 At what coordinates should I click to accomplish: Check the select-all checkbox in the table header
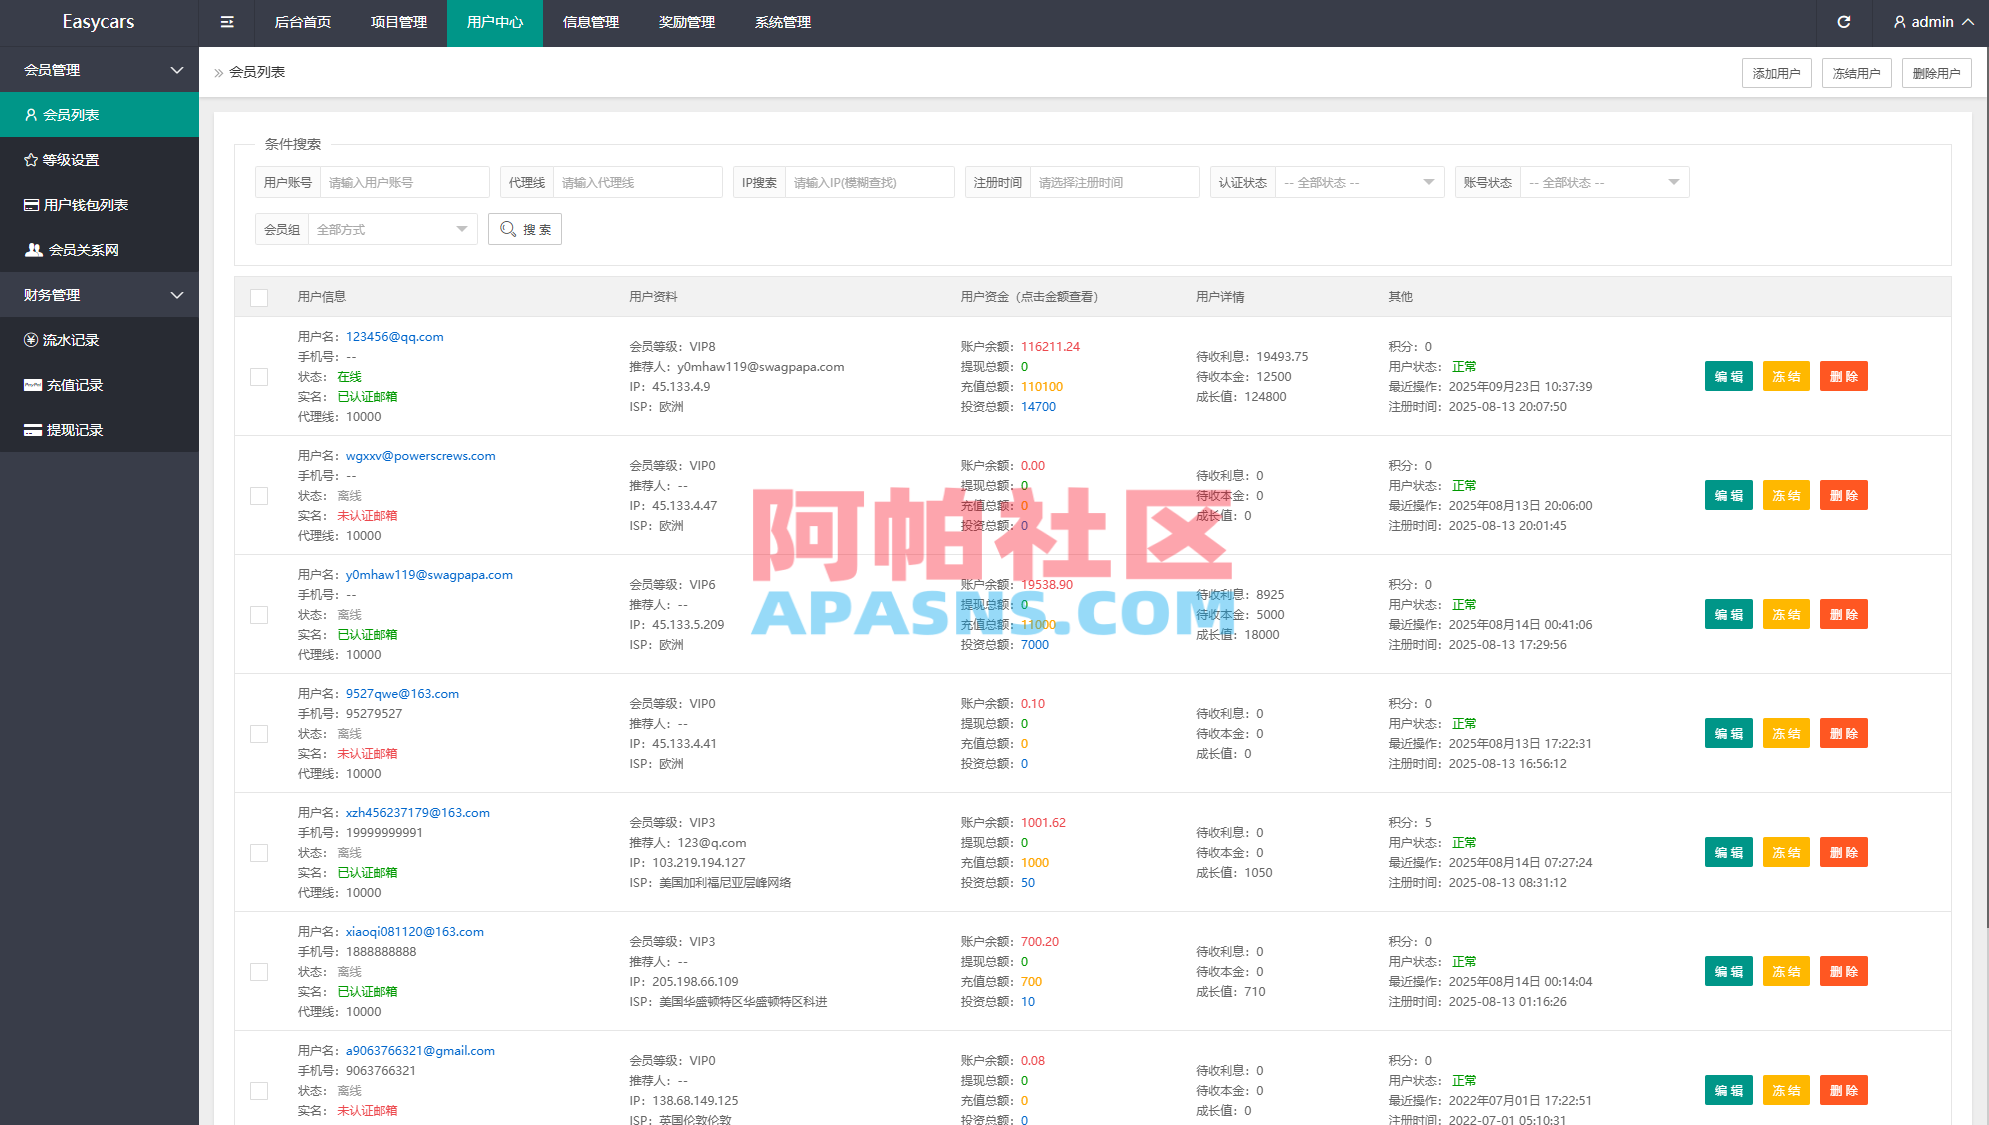coord(259,296)
